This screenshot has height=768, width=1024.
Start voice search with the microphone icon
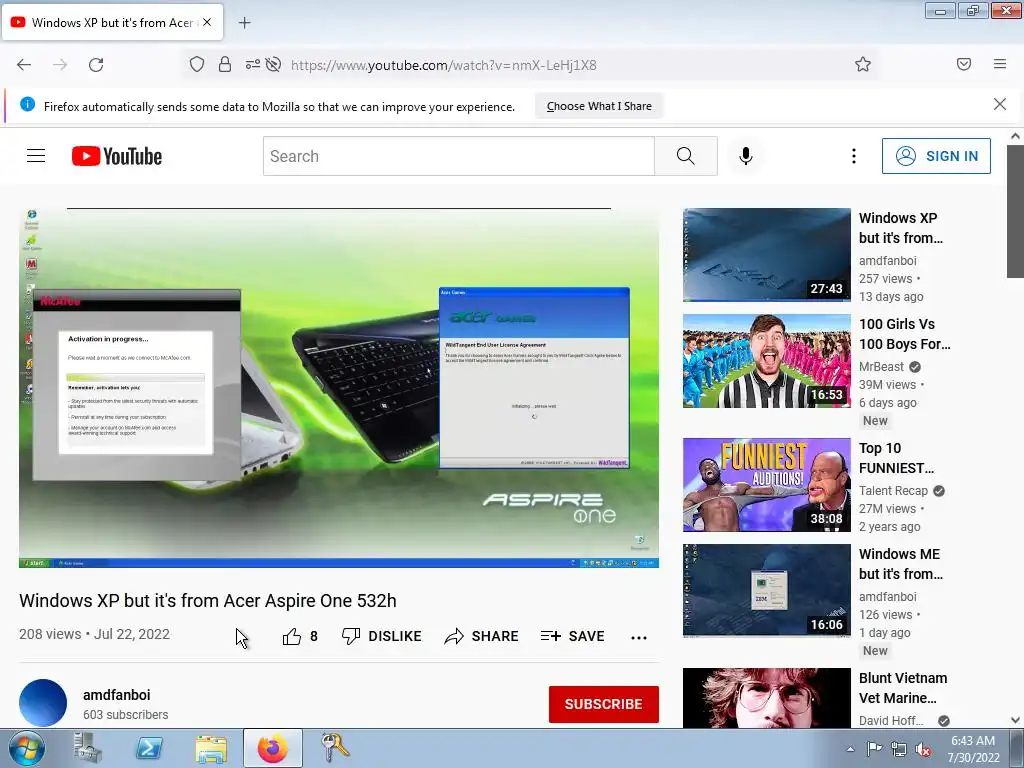click(x=746, y=156)
